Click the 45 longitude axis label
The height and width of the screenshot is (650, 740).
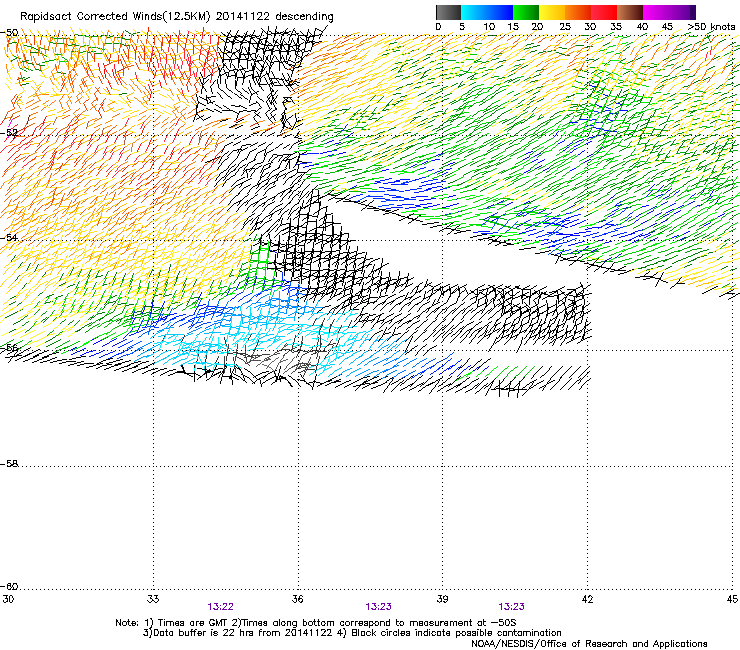(x=732, y=599)
